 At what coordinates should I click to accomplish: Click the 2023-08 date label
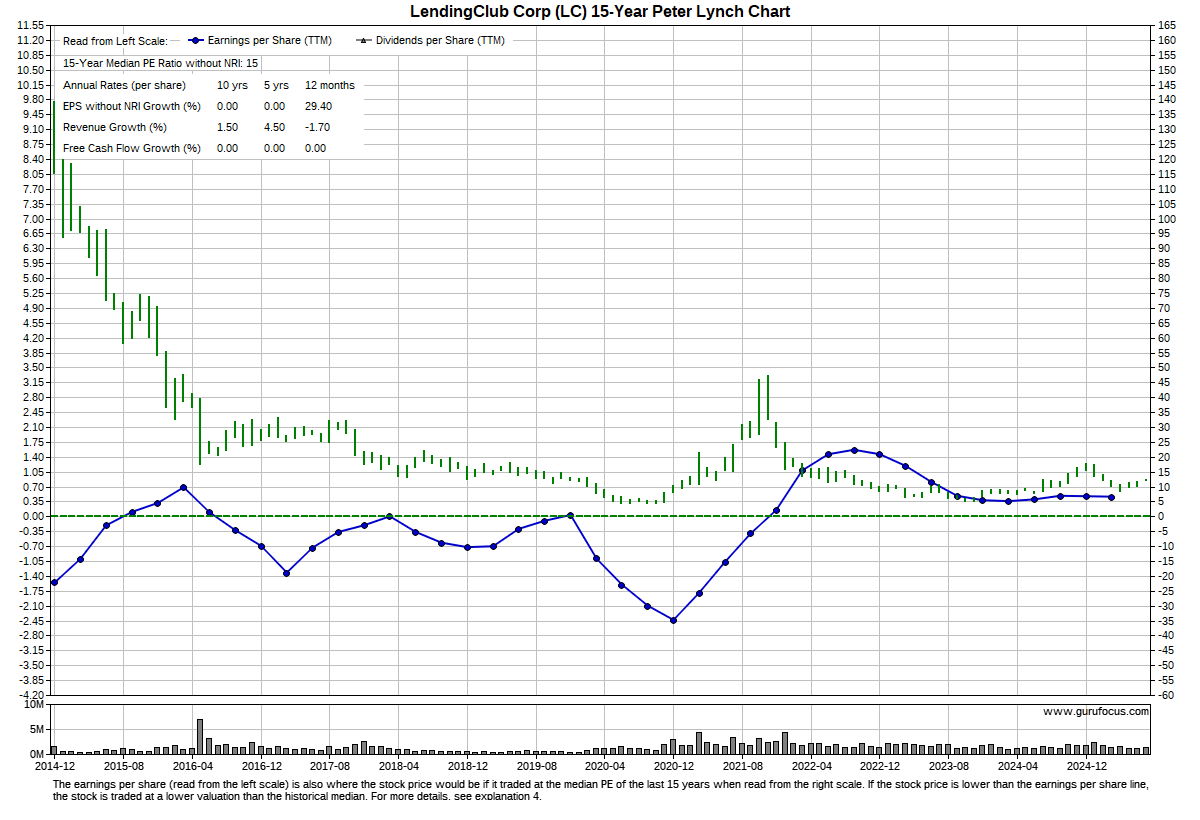coord(947,766)
